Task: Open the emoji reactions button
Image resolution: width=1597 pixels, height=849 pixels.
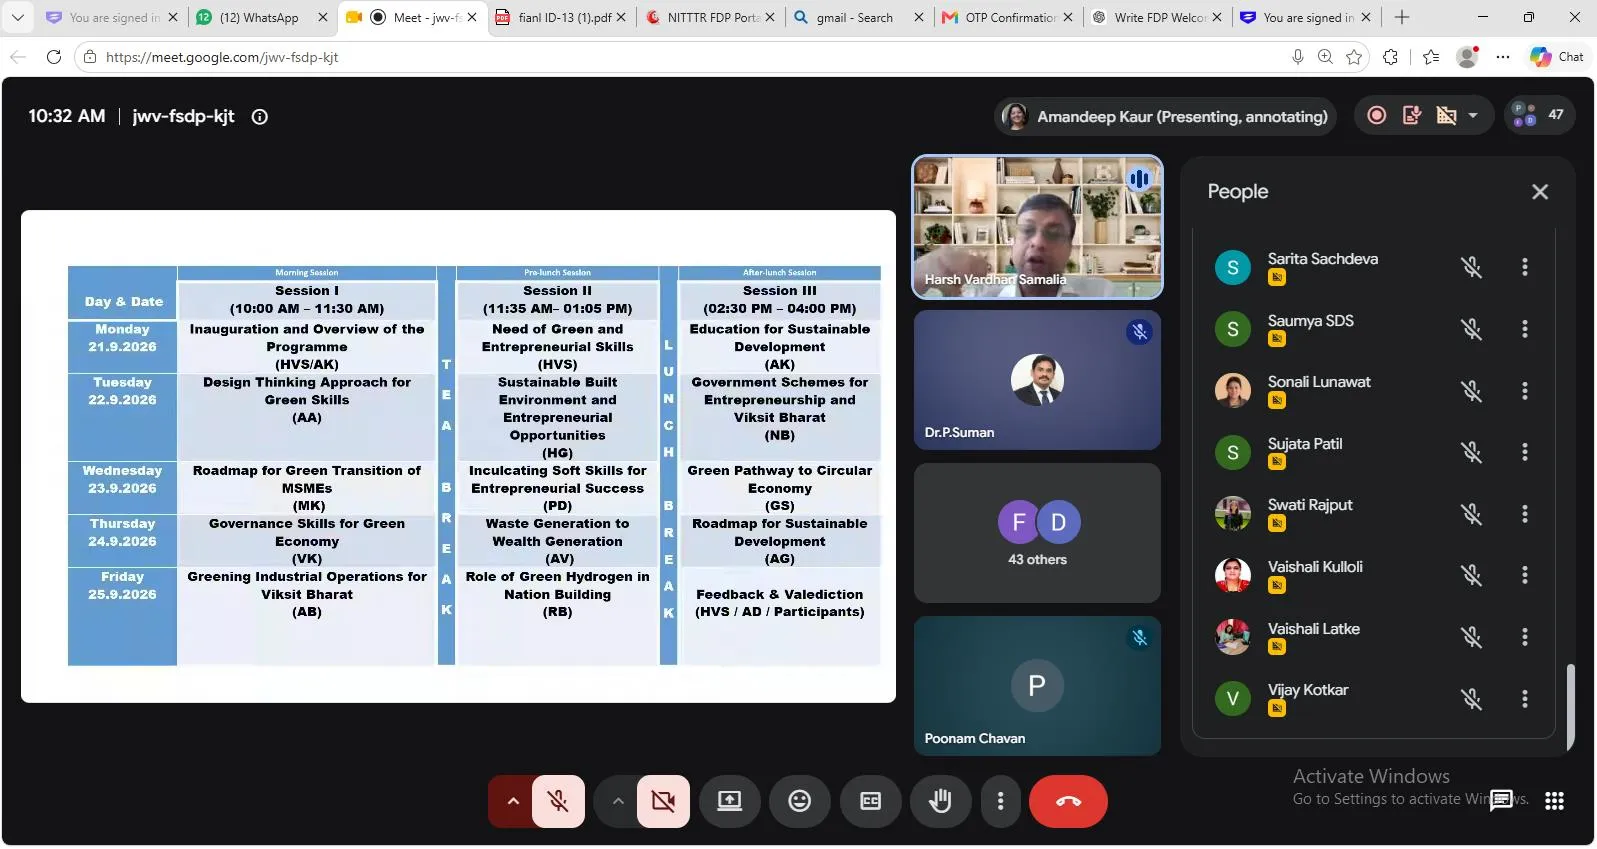Action: [x=800, y=801]
